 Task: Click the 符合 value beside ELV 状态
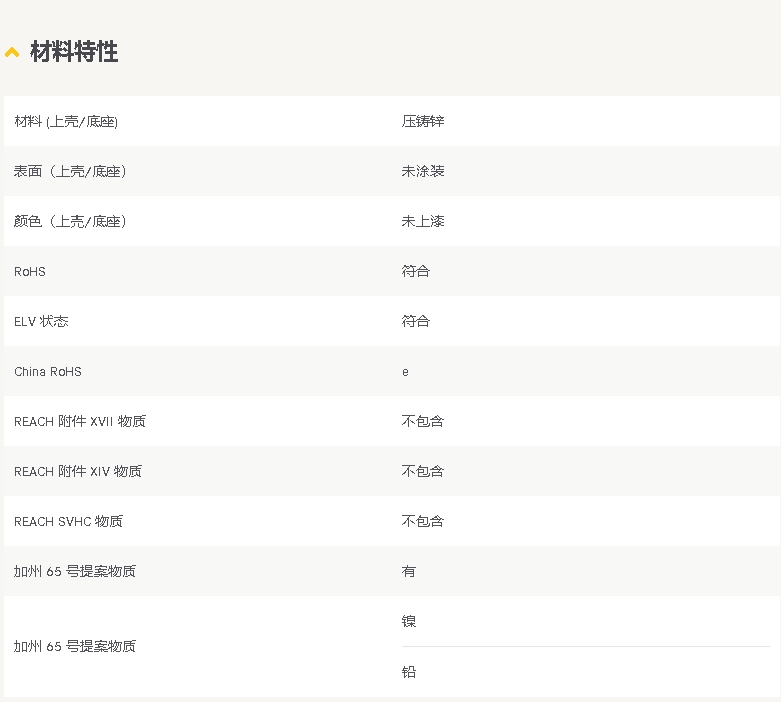coord(416,321)
